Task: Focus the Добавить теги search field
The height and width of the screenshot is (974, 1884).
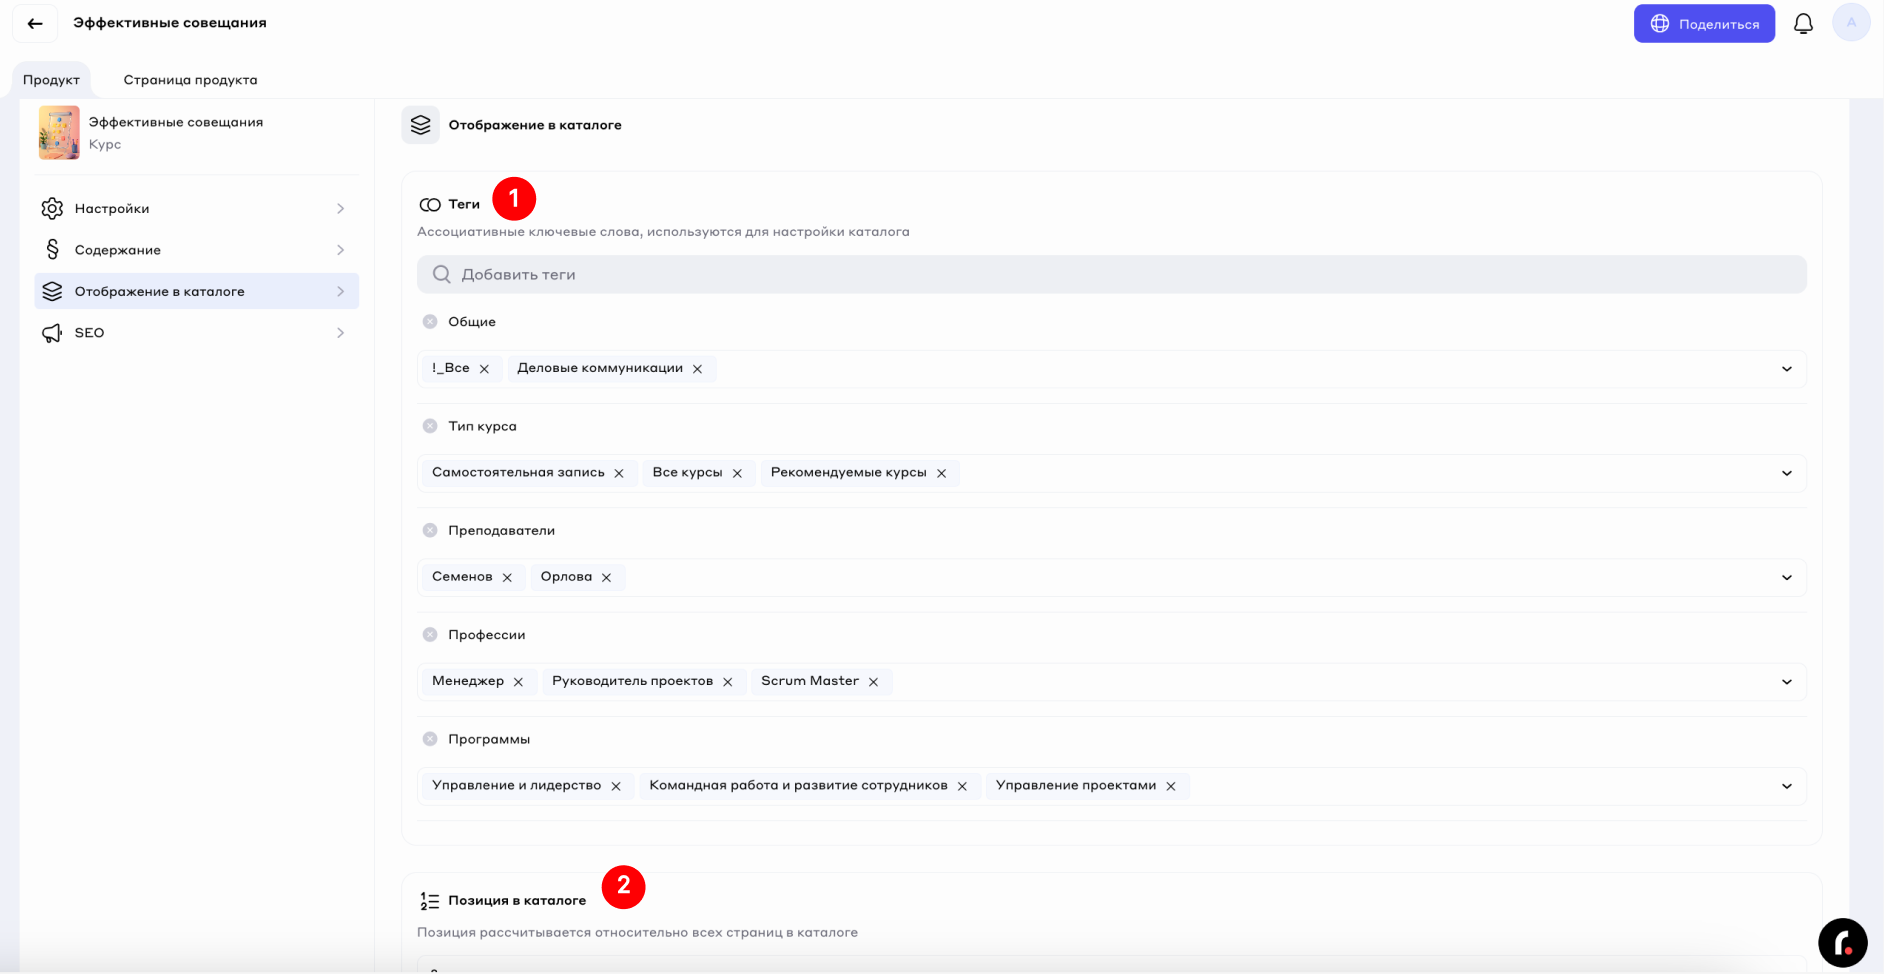Action: click(1110, 275)
